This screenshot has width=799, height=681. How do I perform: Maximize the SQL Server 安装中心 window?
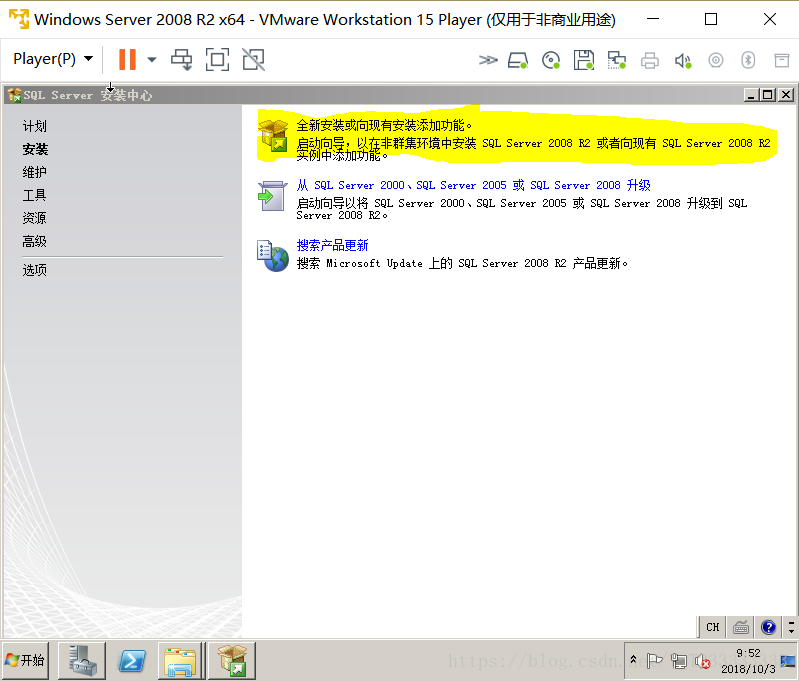tap(768, 95)
